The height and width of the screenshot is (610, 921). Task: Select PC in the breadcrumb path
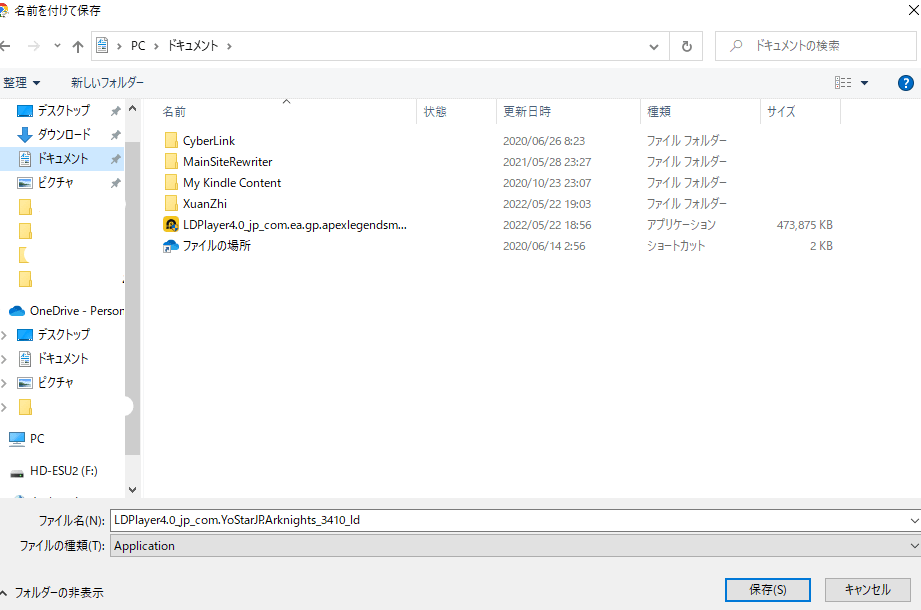(137, 45)
